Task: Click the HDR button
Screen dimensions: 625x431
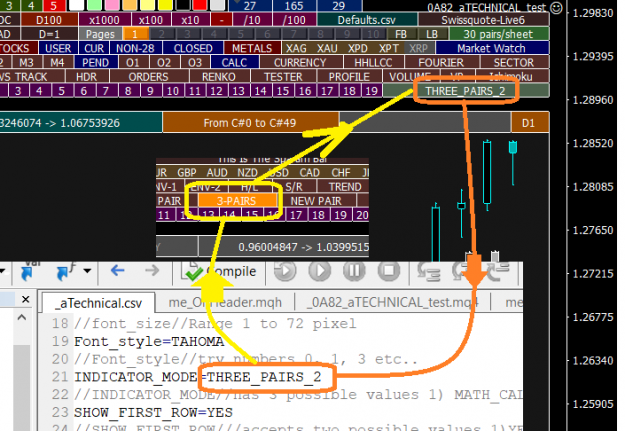Action: tap(86, 77)
